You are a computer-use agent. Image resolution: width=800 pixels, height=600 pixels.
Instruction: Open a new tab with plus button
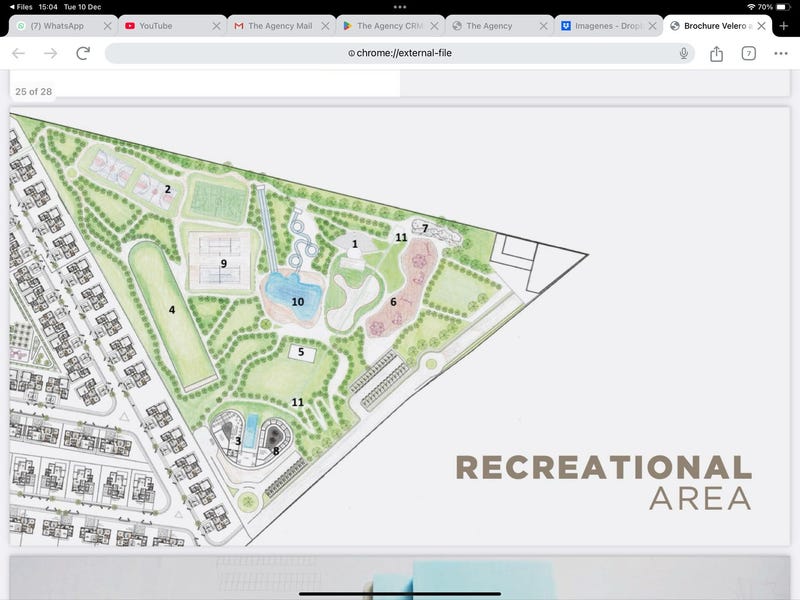point(783,26)
